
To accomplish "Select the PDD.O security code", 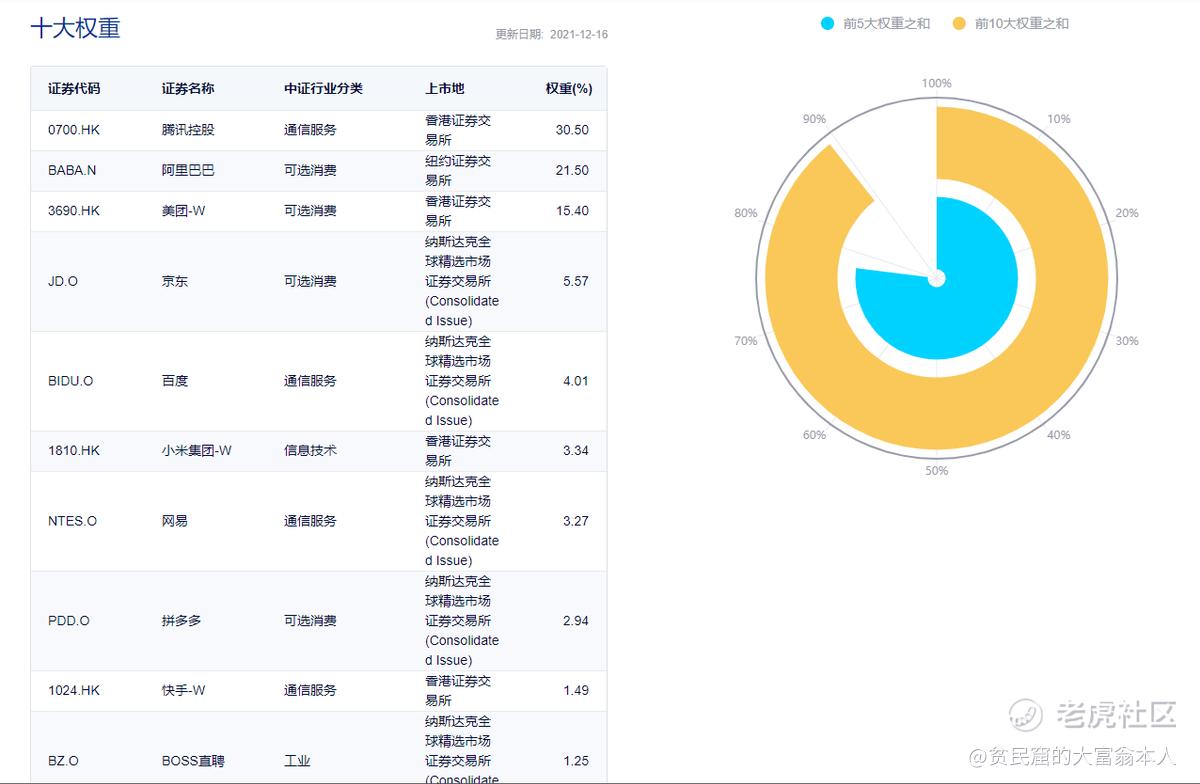I will click(69, 621).
